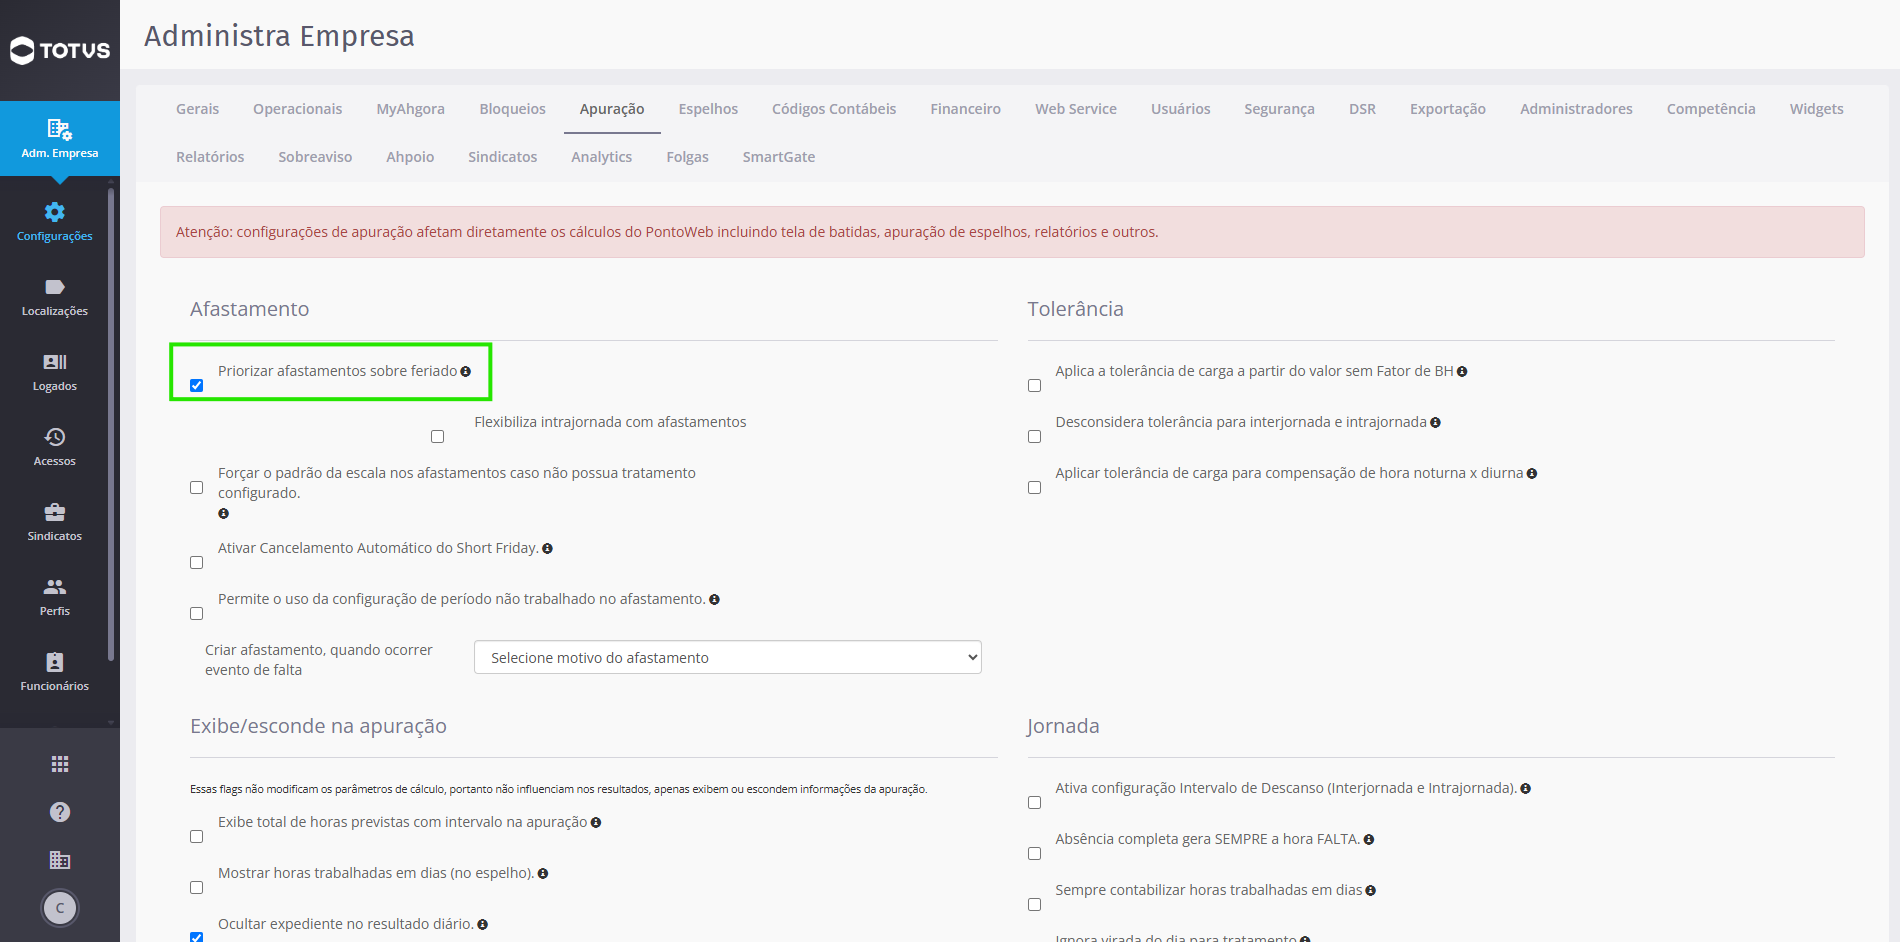Check Sempre contabilizar horas trabalhadas em dias
The image size is (1900, 942).
click(1035, 905)
